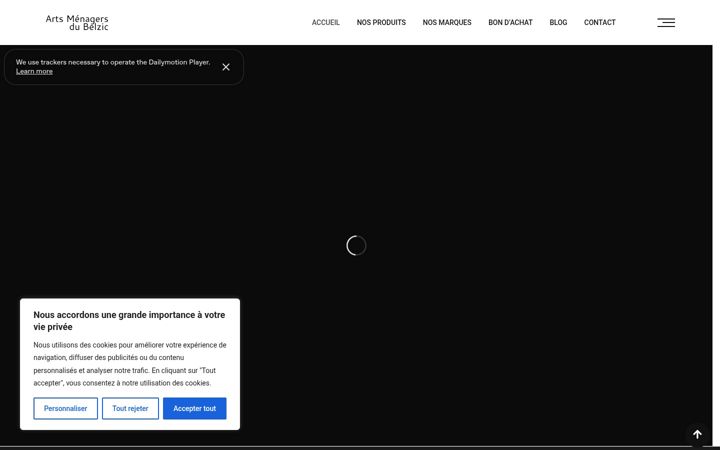The image size is (720, 450).
Task: Click the cookie description paragraph
Action: point(130,364)
